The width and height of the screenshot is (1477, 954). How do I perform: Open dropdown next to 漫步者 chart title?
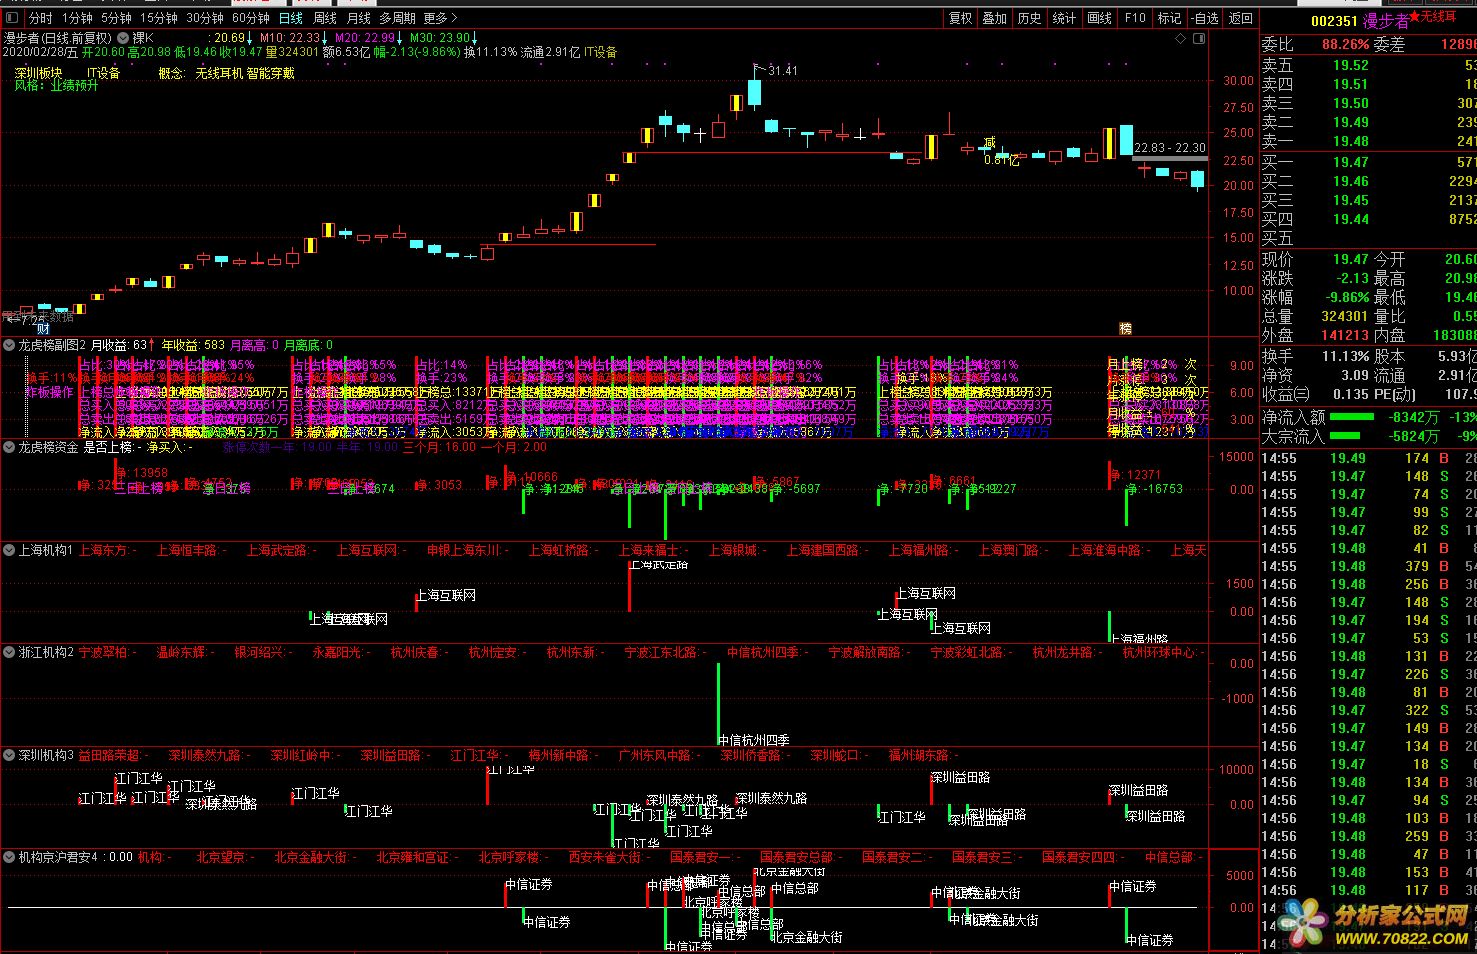pos(123,38)
